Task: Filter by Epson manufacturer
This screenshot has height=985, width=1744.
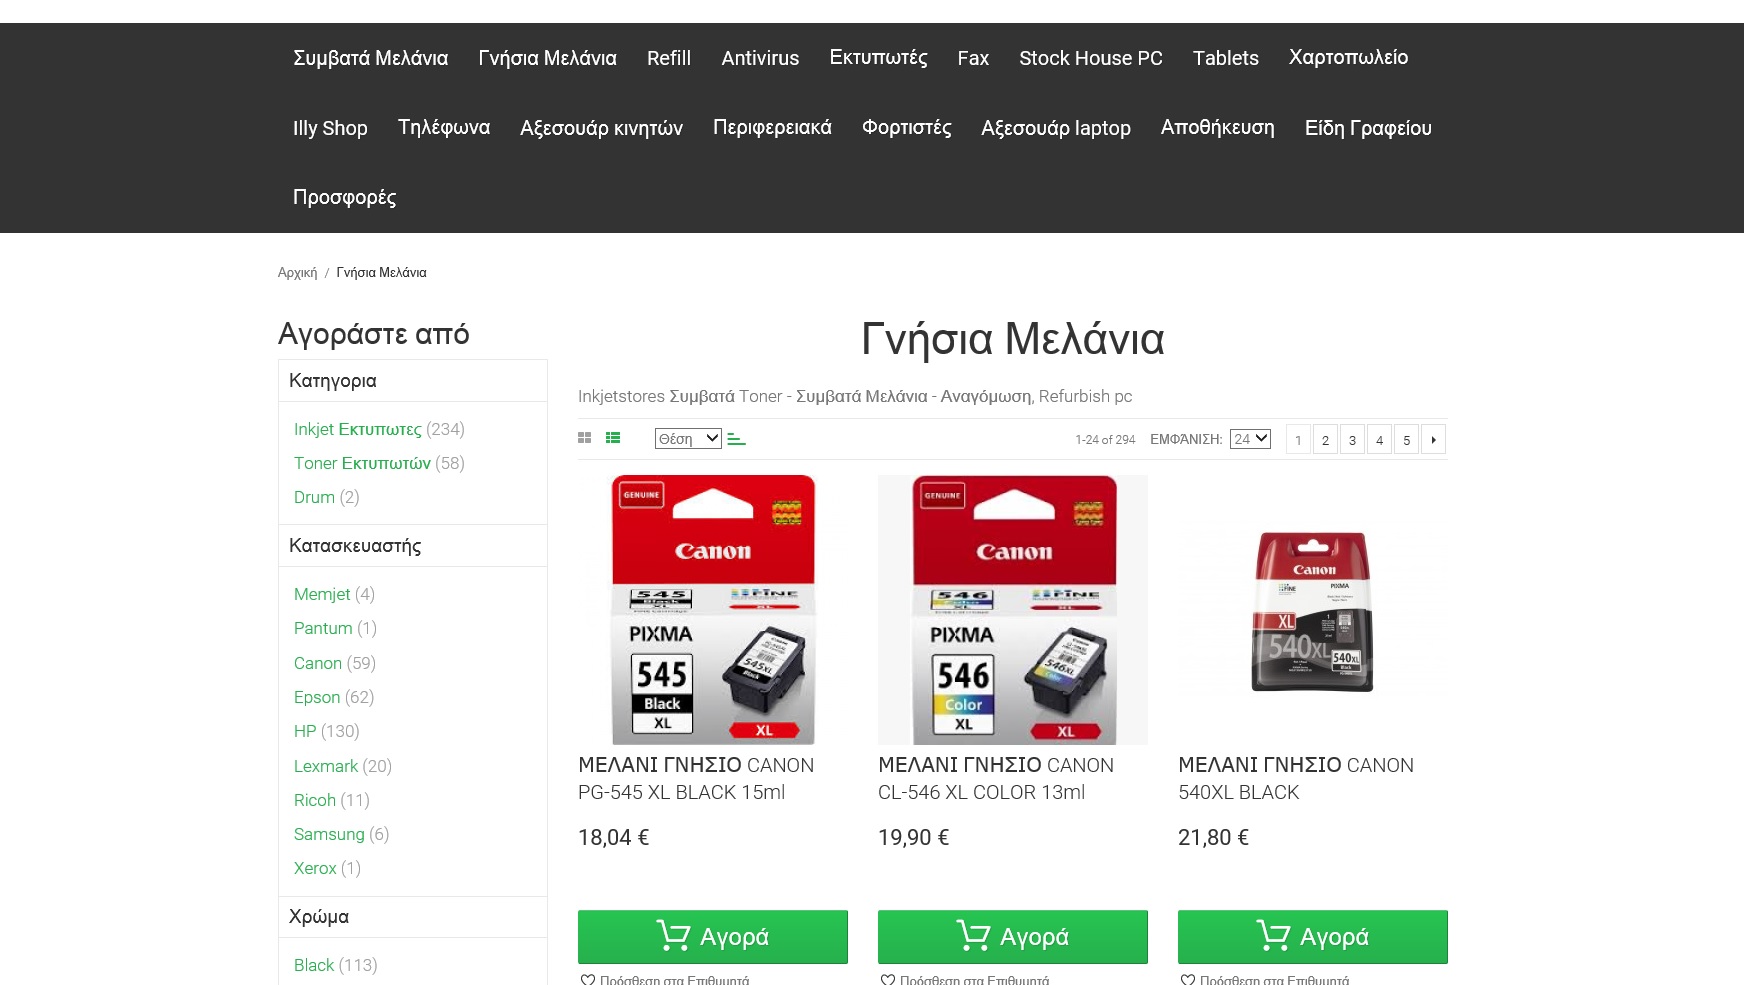Action: pos(317,697)
